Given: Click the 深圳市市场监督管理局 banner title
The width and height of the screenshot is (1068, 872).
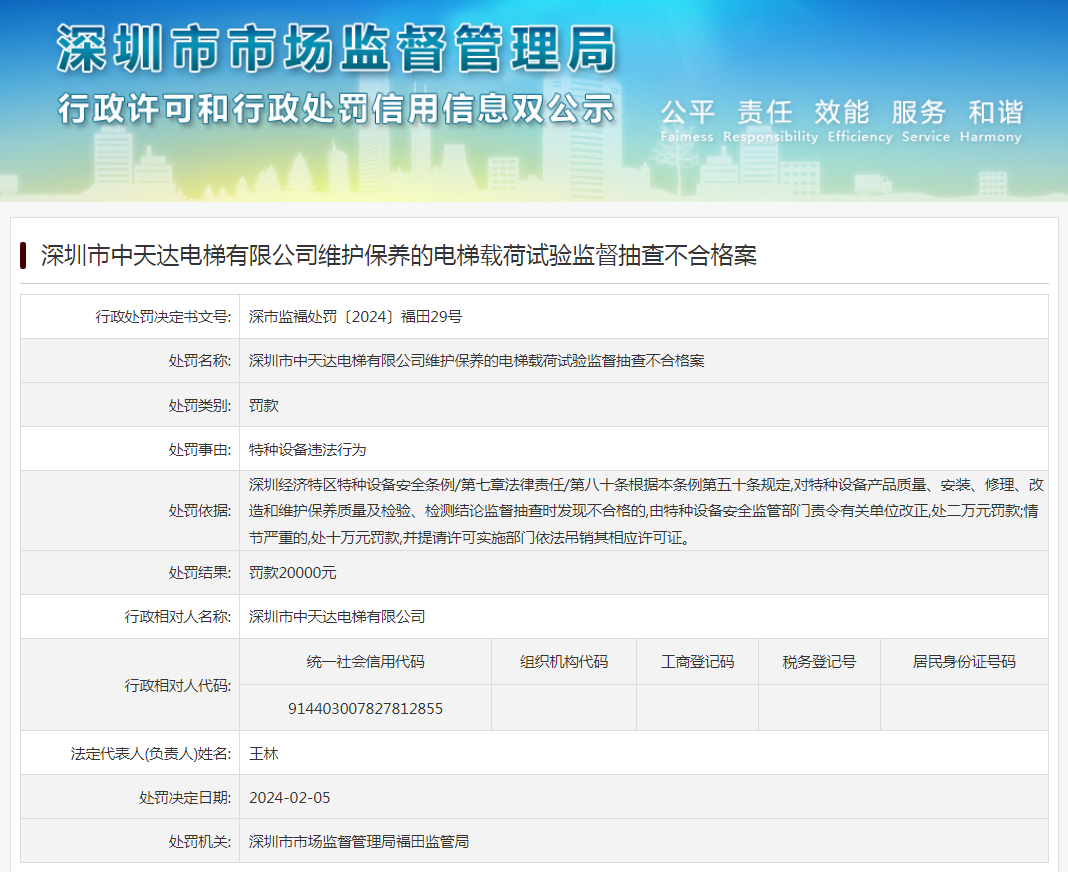Looking at the screenshot, I should click(x=336, y=49).
